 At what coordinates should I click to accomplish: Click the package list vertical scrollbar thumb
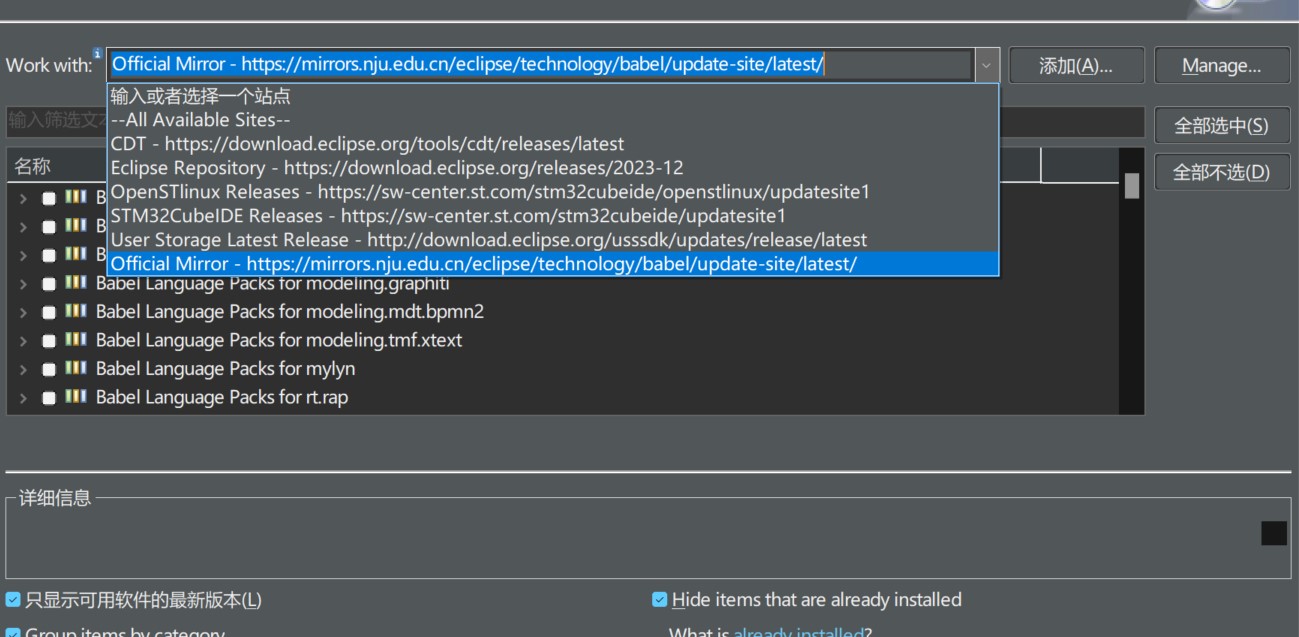point(1131,186)
